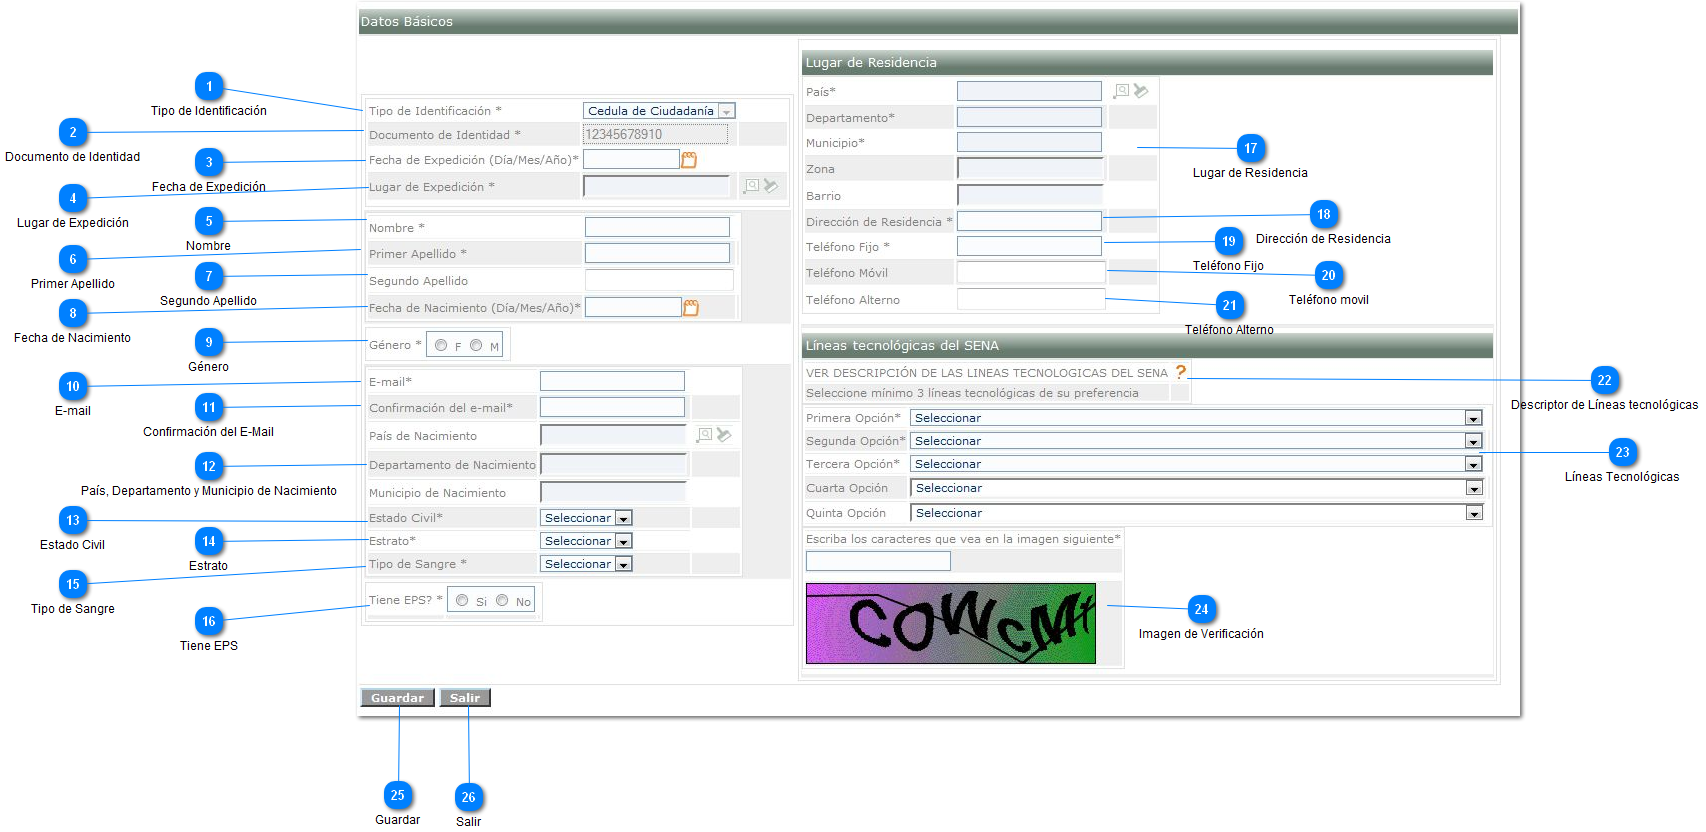The height and width of the screenshot is (832, 1706).
Task: Click clear icon beside País de Nacimiento
Action: [x=725, y=435]
